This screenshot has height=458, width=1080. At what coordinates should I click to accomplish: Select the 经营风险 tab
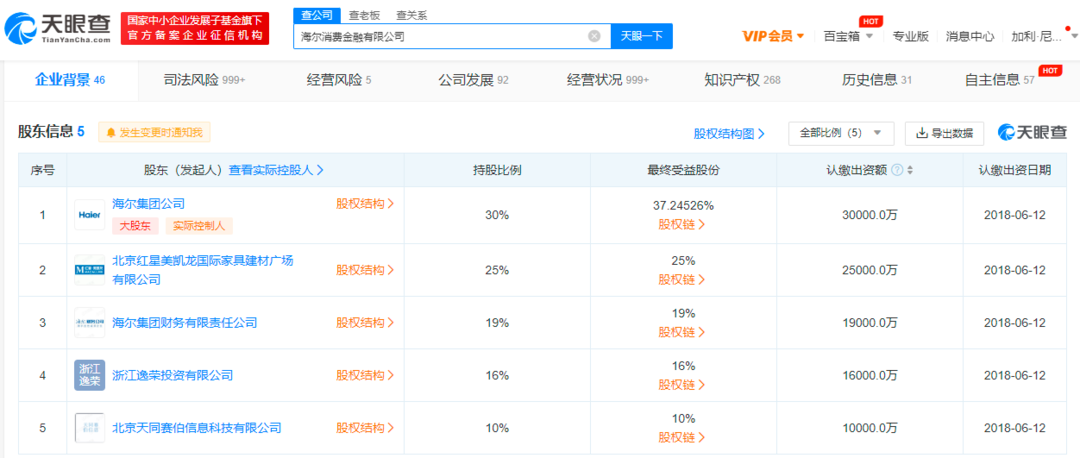pyautogui.click(x=339, y=81)
